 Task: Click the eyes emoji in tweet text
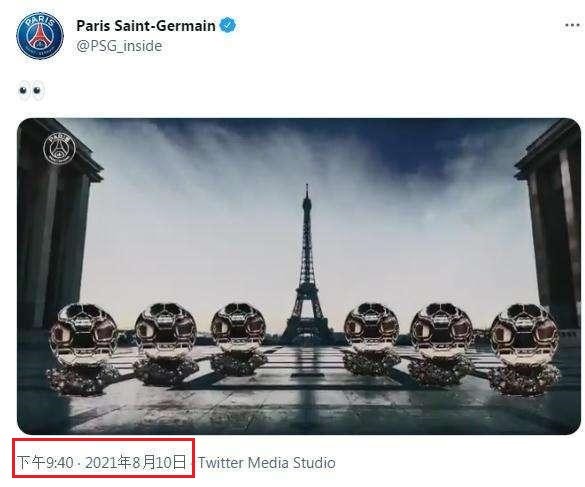(31, 91)
